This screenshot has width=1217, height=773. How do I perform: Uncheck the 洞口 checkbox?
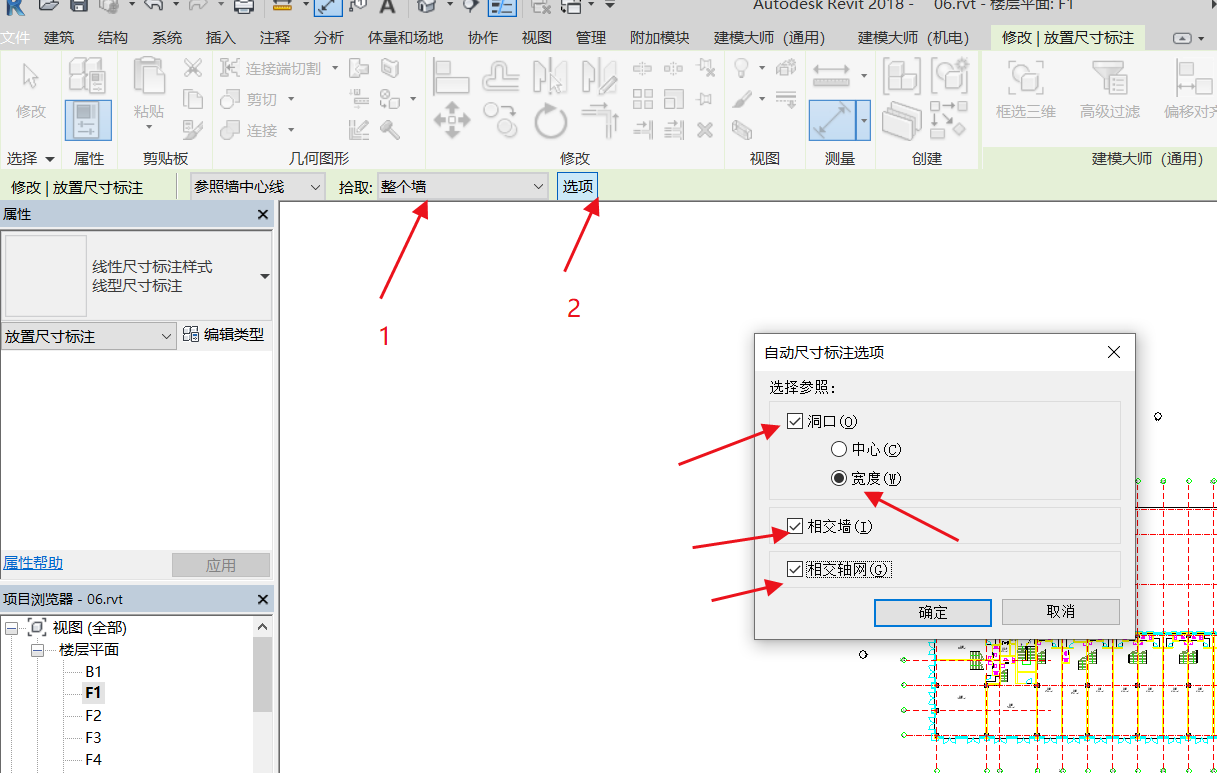point(796,421)
